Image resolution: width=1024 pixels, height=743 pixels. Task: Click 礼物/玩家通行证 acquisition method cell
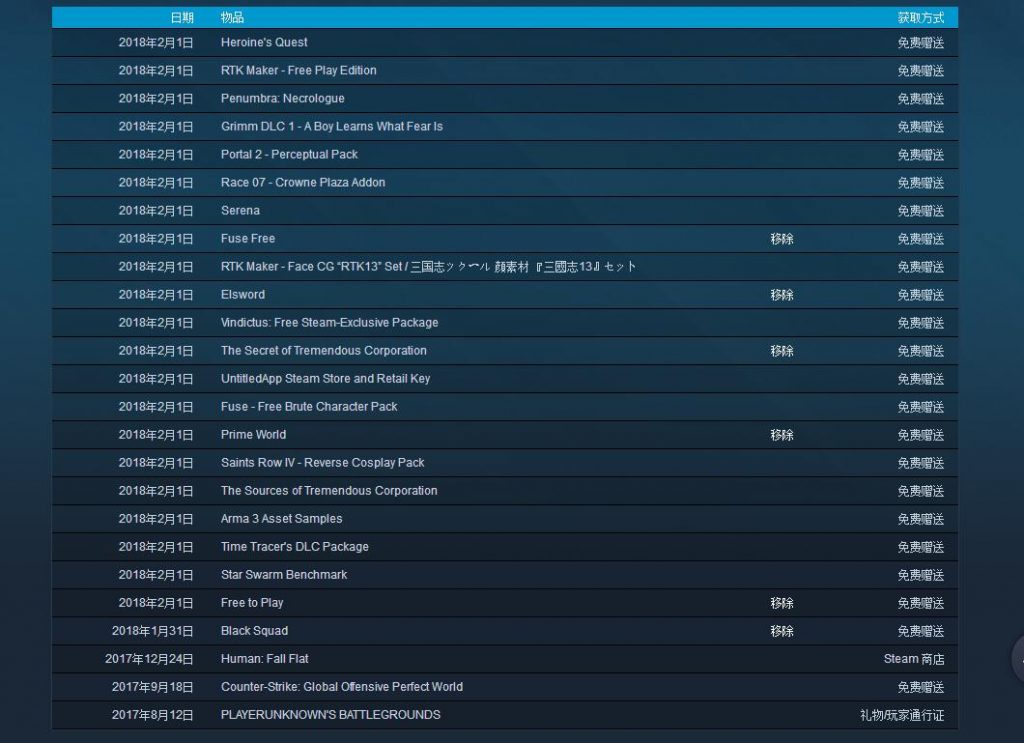click(903, 716)
